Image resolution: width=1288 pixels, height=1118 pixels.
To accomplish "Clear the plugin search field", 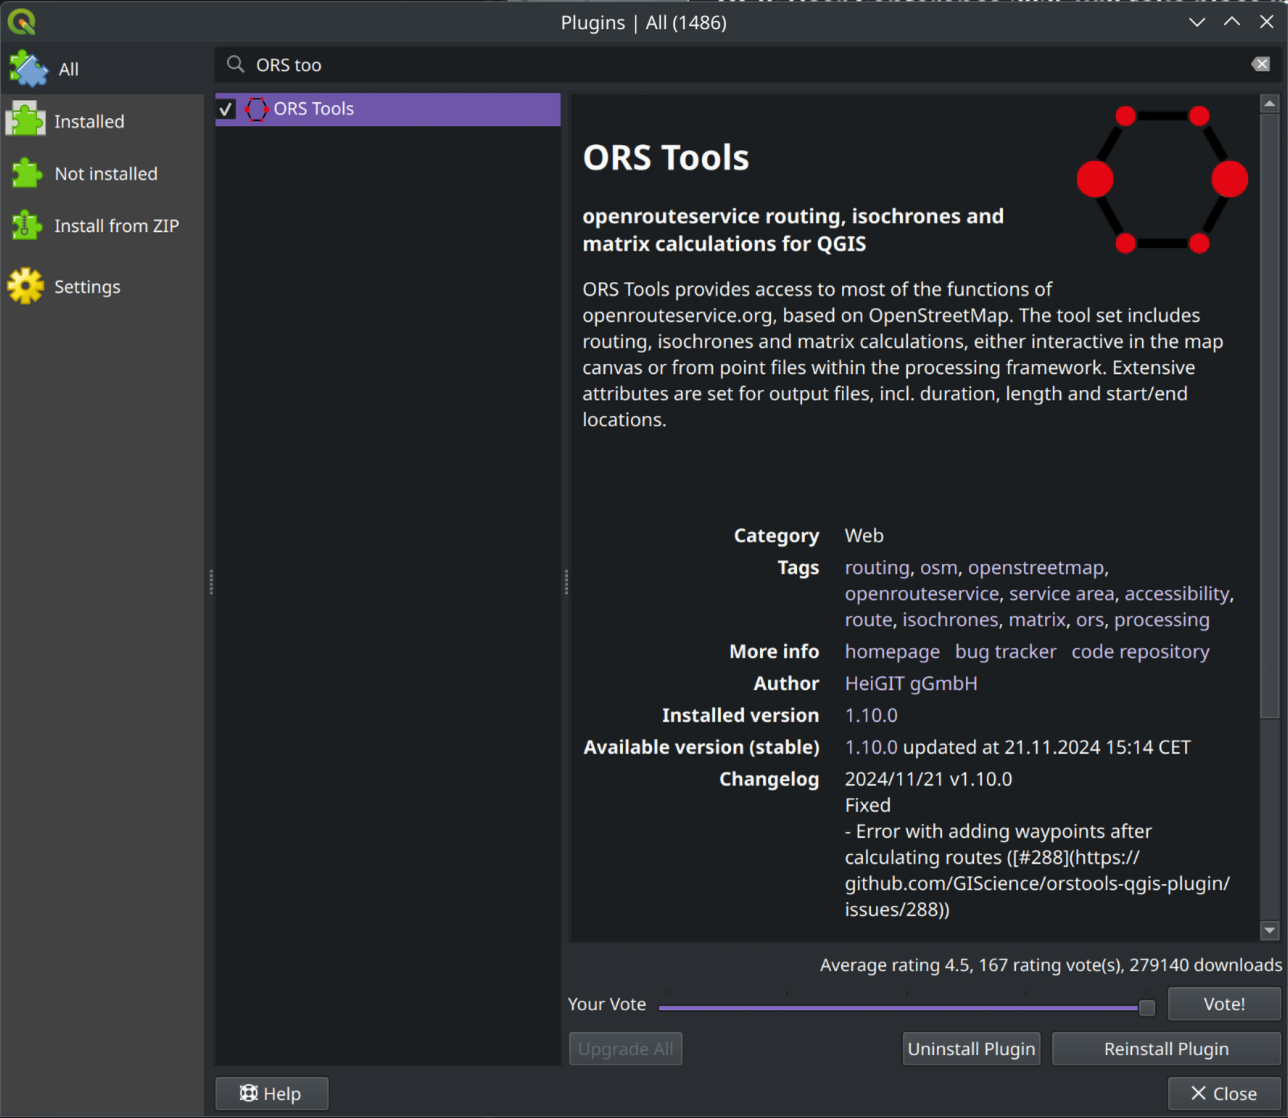I will (x=1260, y=64).
